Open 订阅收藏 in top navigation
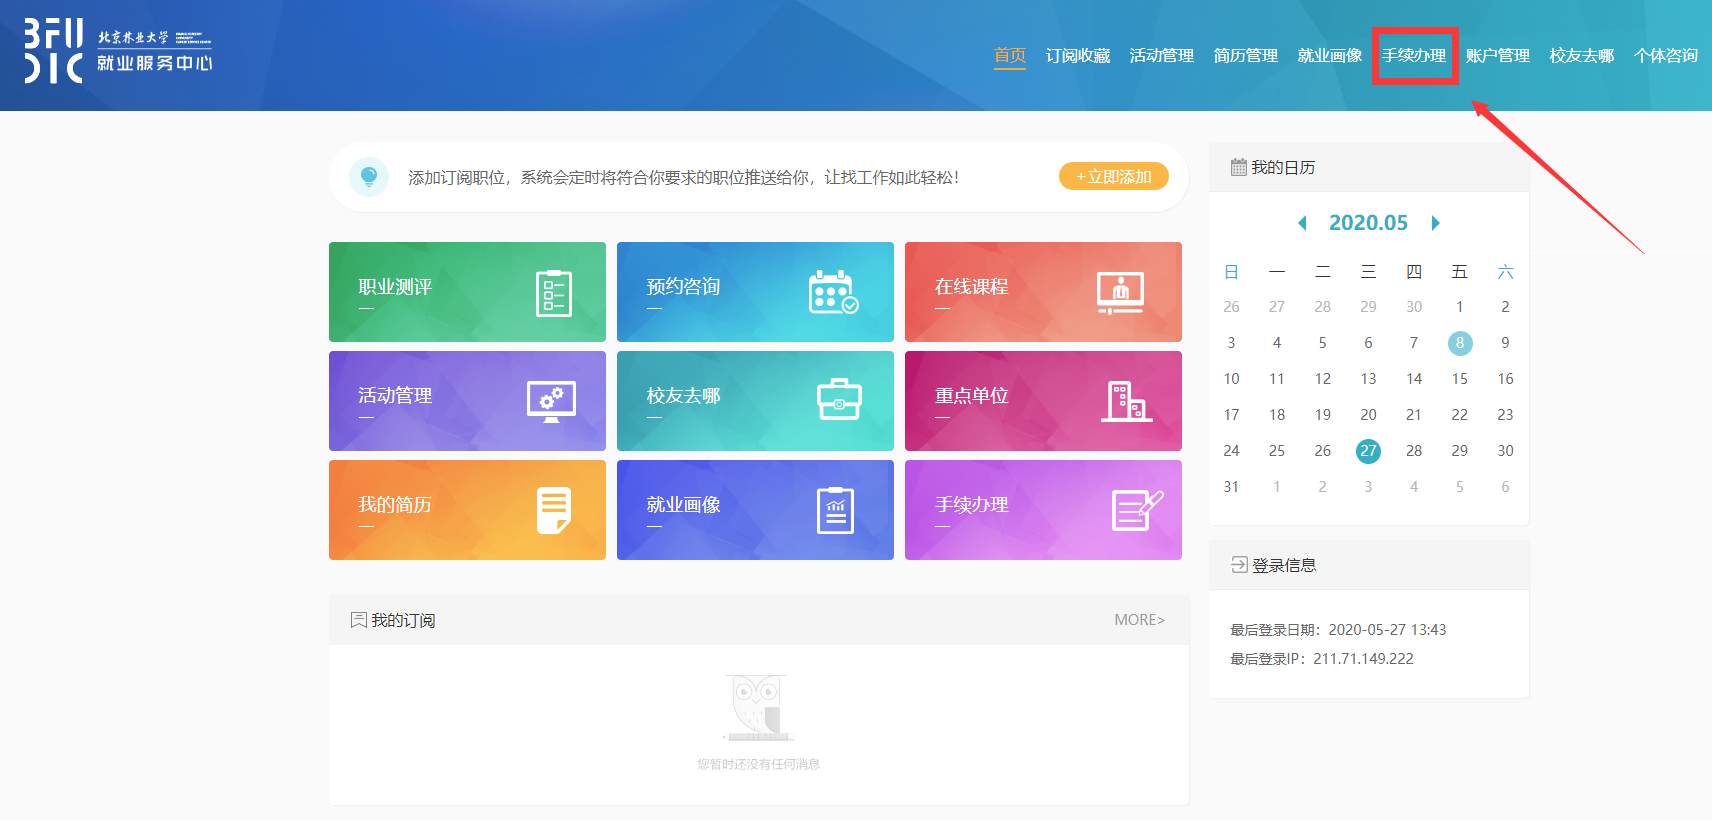Screen dimensions: 1712x820 1078,56
